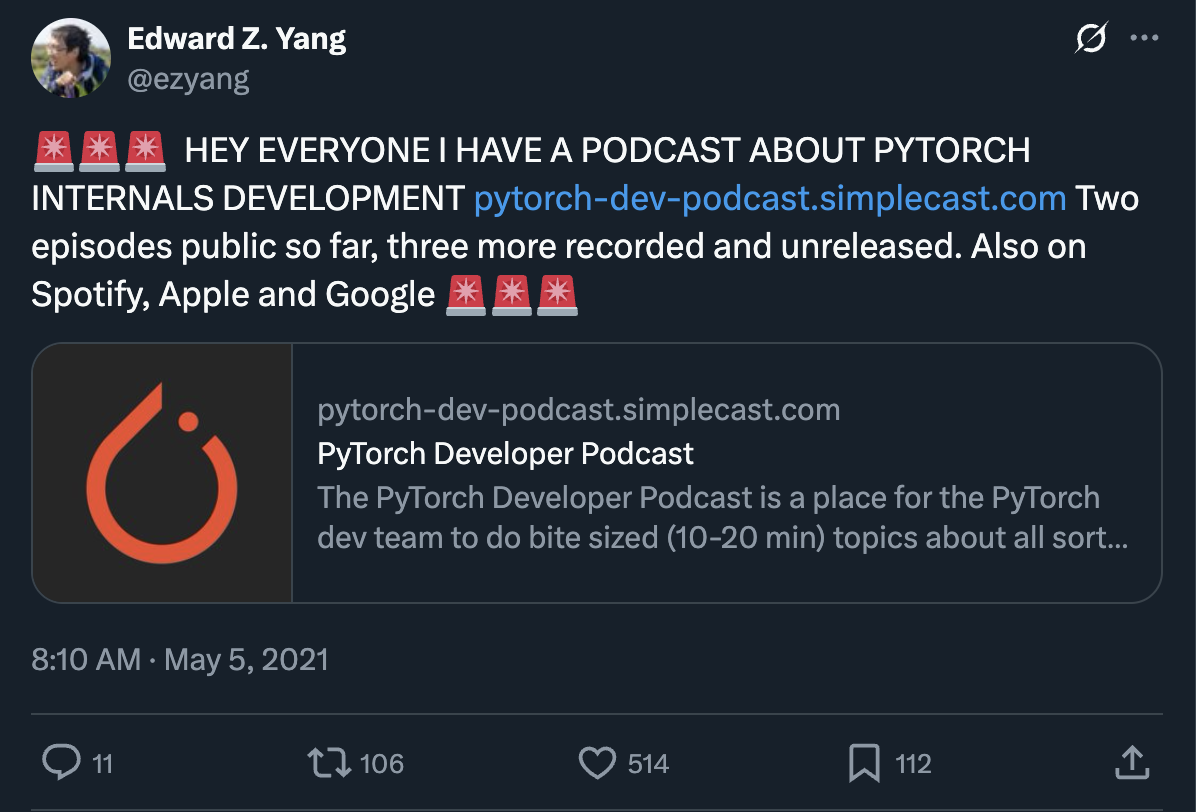
Task: Bookmark the tweet with the bookmark icon
Action: pyautogui.click(x=864, y=762)
